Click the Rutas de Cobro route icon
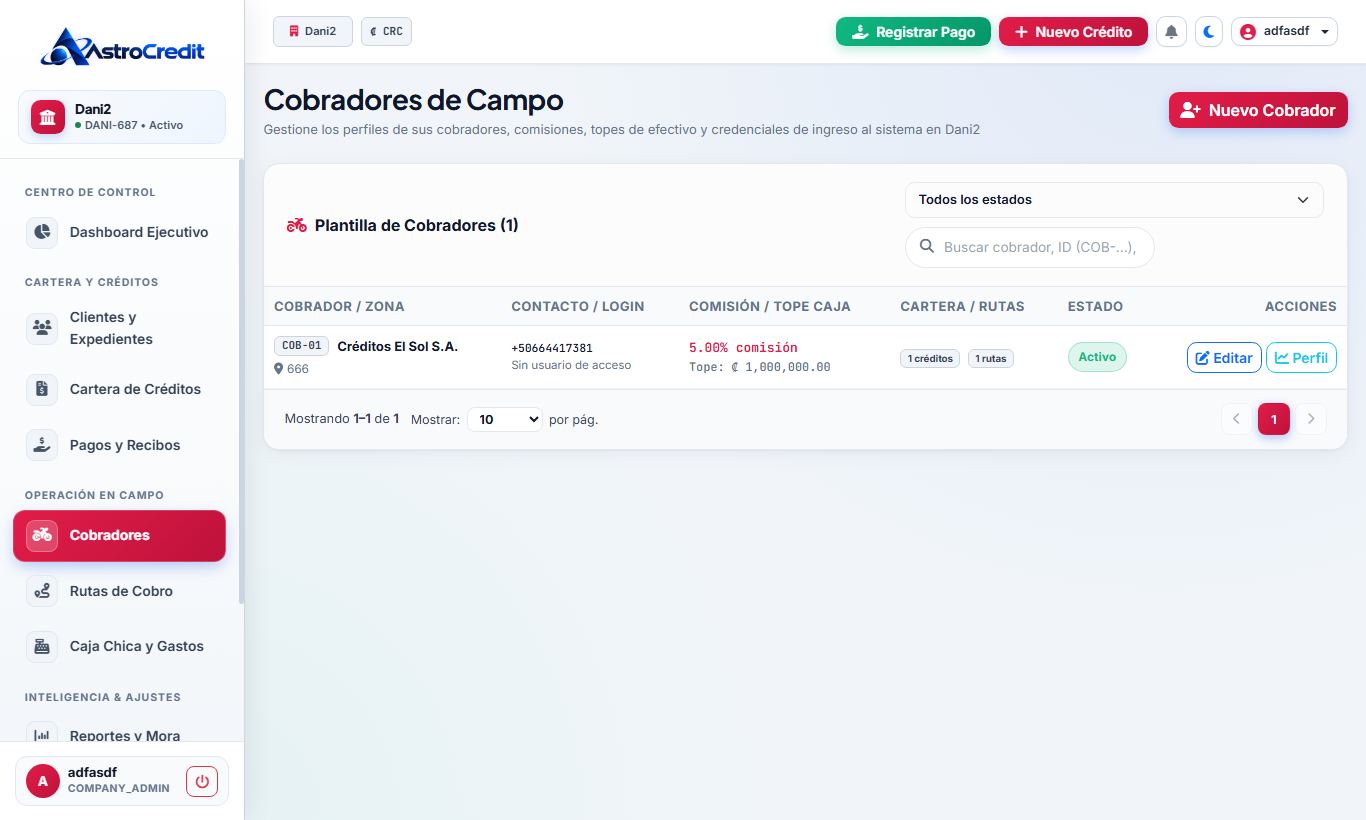The width and height of the screenshot is (1366, 820). pyautogui.click(x=42, y=591)
